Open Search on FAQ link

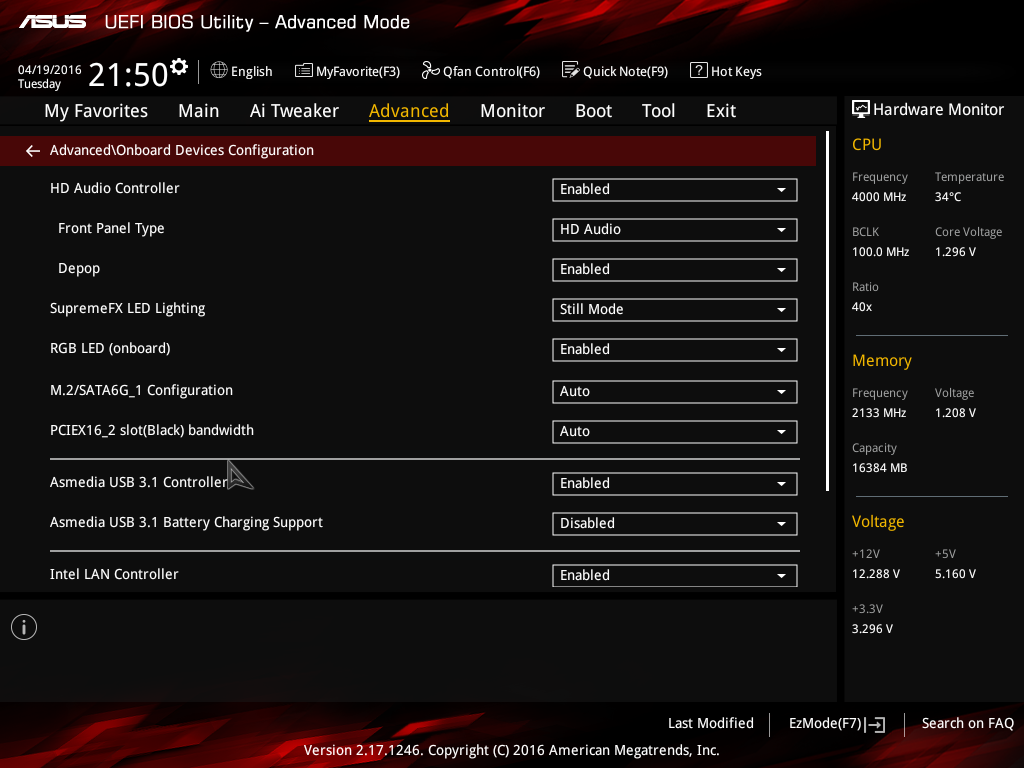coord(967,724)
